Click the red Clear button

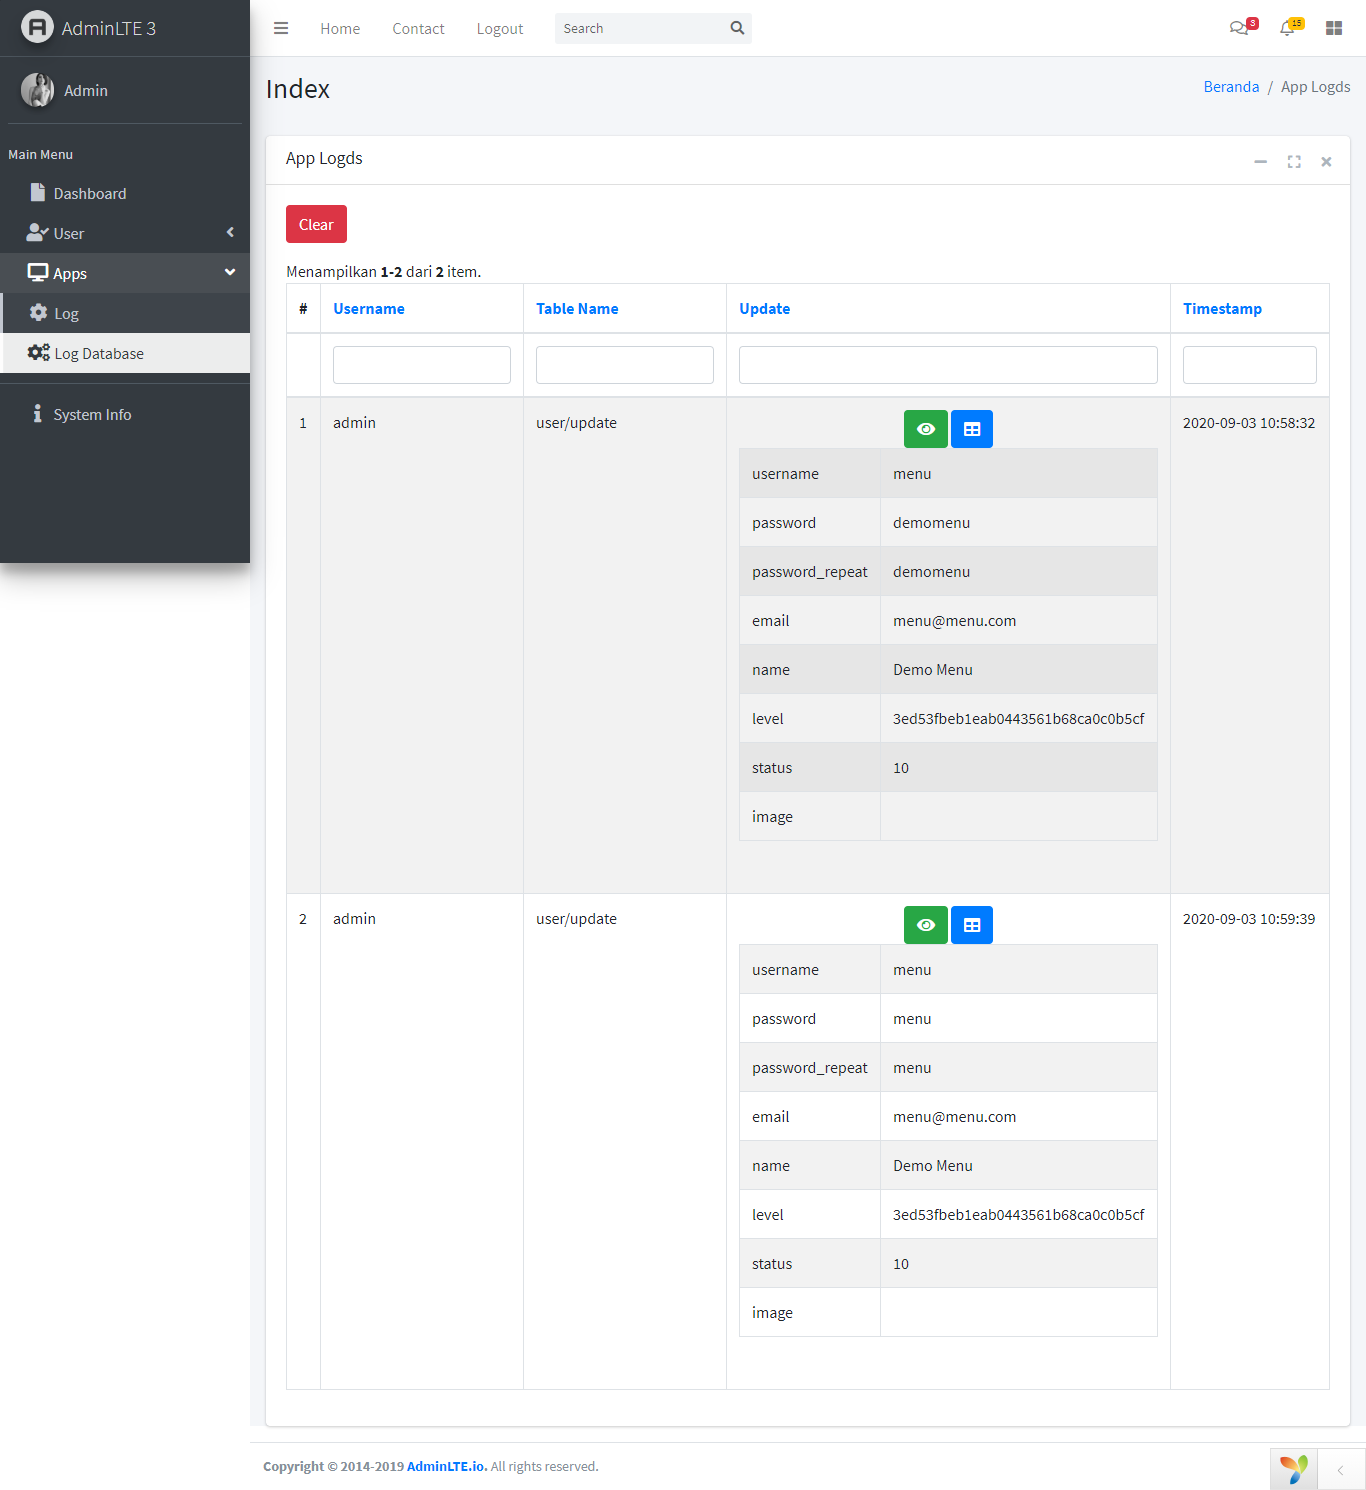pos(316,224)
